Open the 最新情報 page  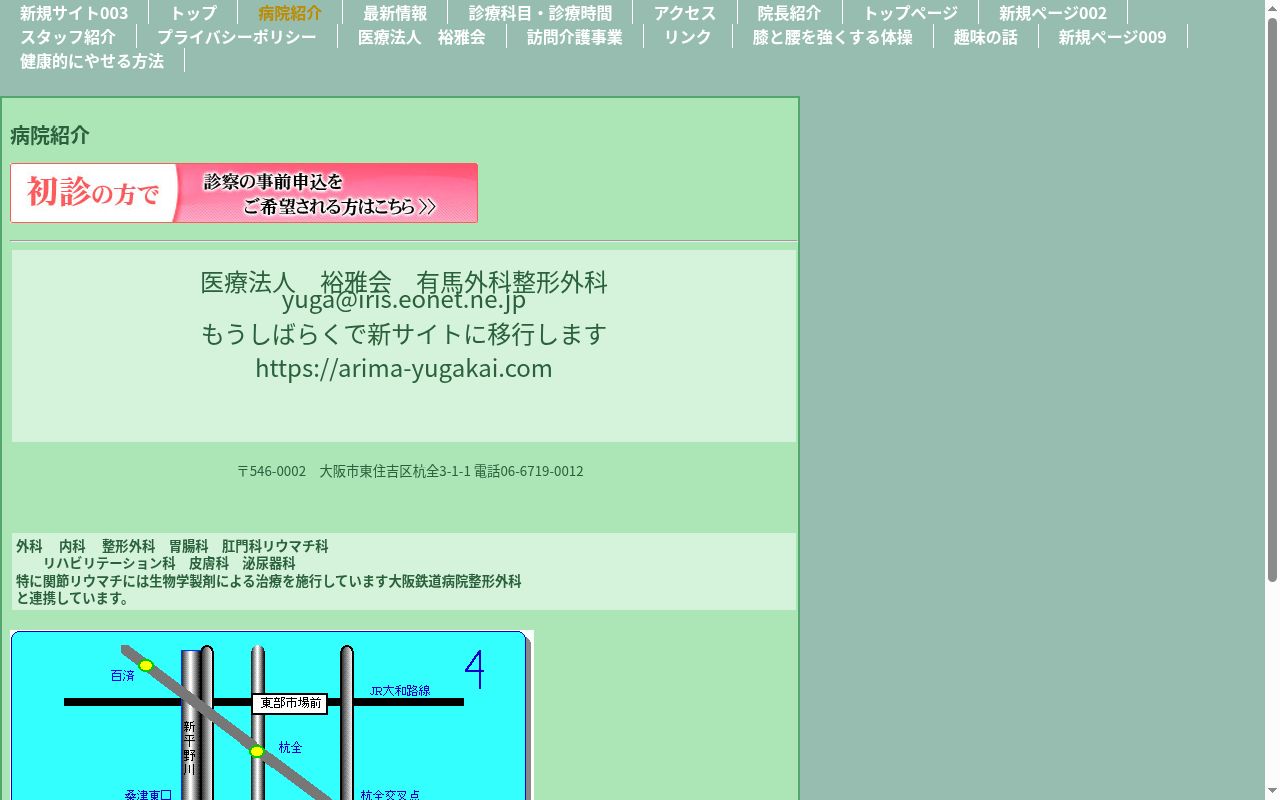click(x=395, y=13)
